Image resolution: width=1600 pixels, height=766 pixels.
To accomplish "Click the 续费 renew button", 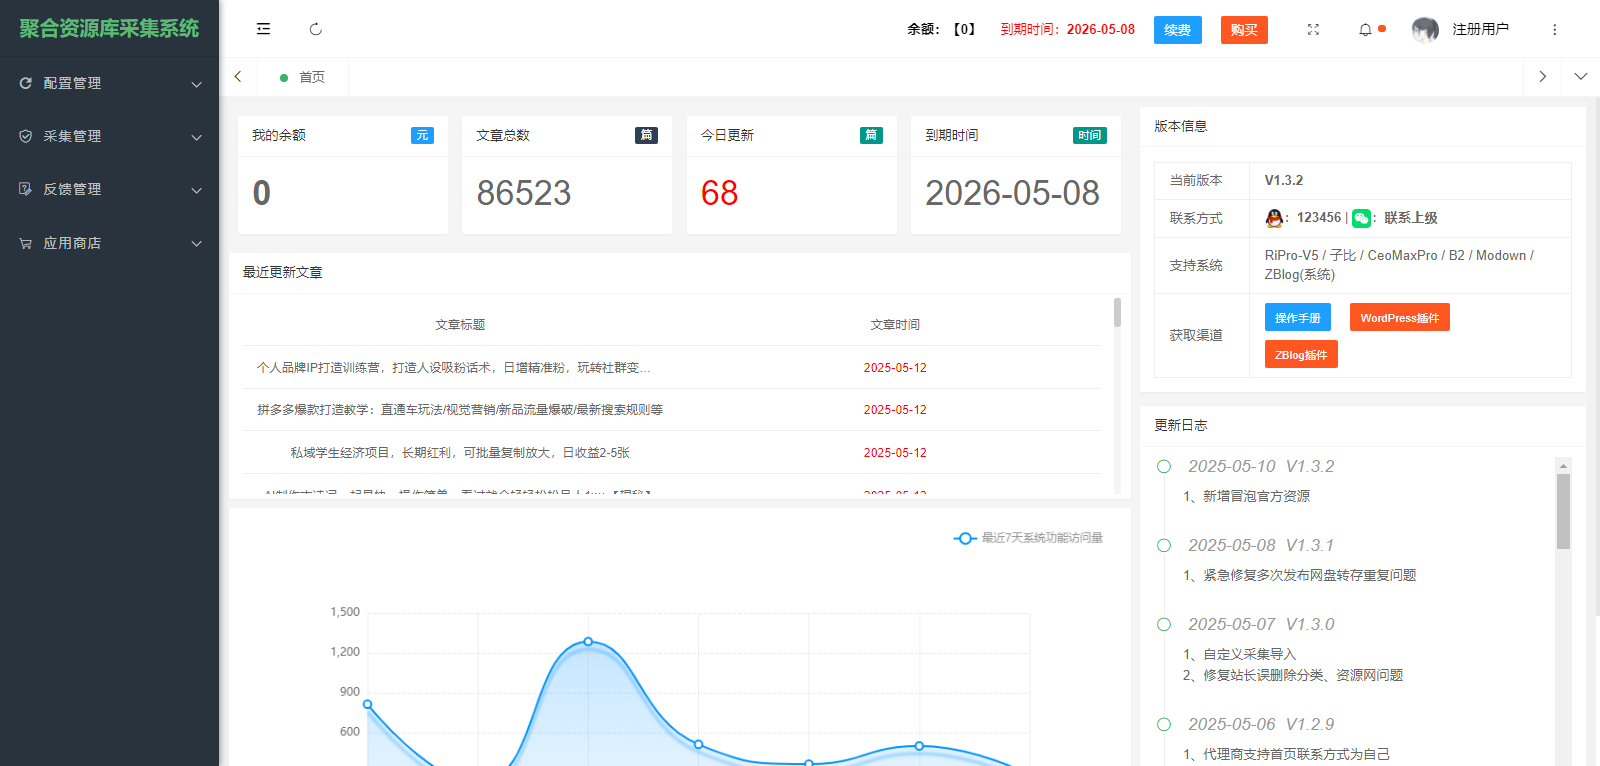I will [1177, 30].
